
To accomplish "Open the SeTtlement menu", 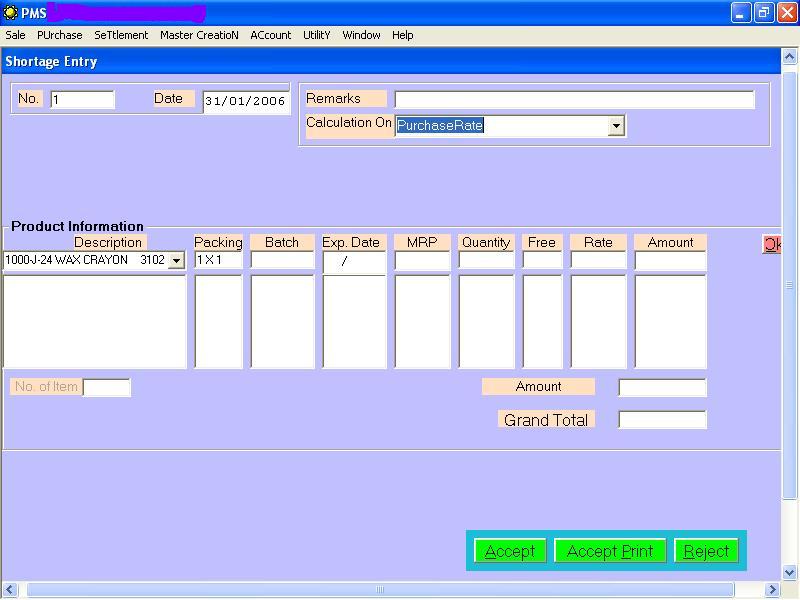I will (x=121, y=35).
